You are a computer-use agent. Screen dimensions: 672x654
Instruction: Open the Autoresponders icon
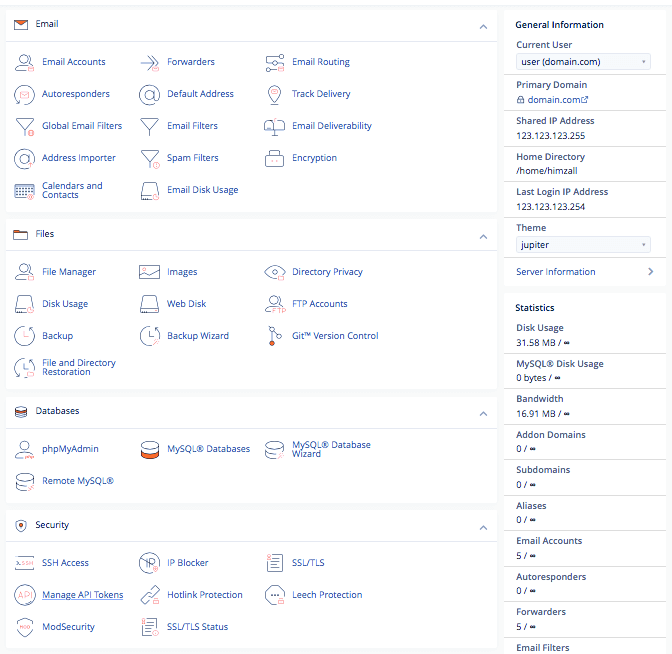tap(25, 94)
